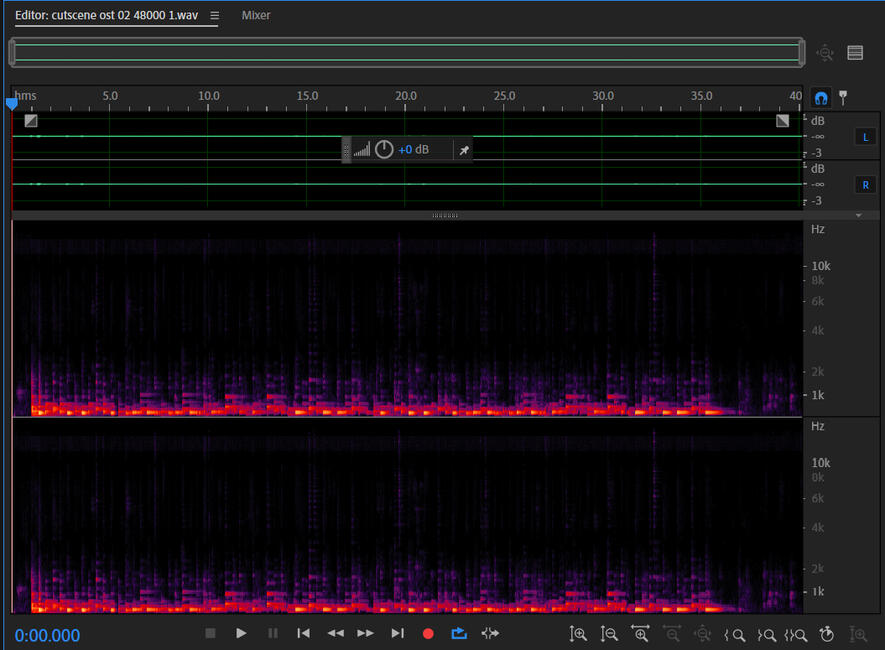Click the +0 dB gain knob
This screenshot has width=885, height=650.
click(x=384, y=150)
